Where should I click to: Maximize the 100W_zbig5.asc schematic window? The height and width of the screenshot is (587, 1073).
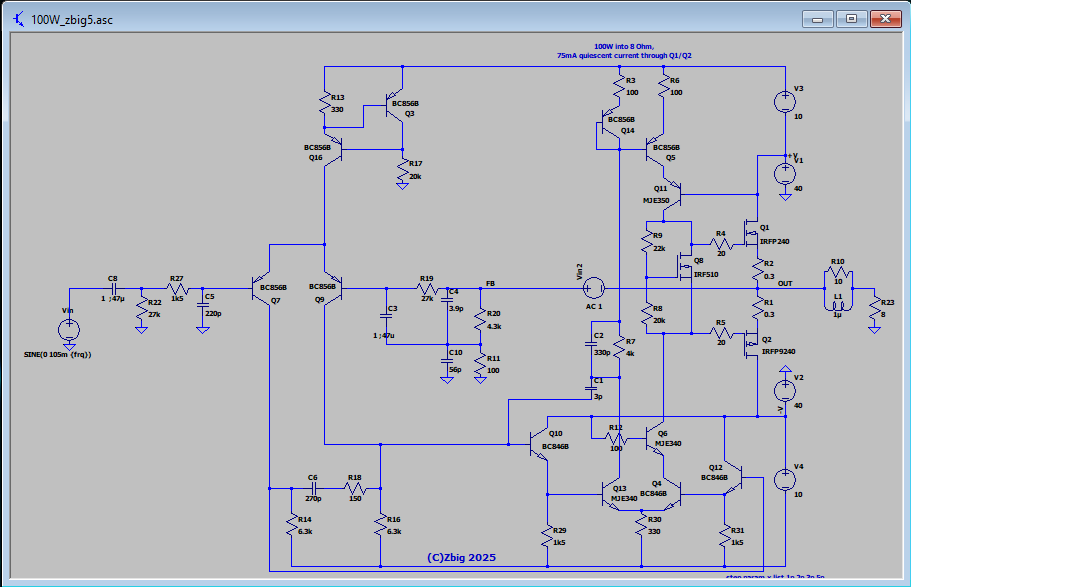(851, 19)
